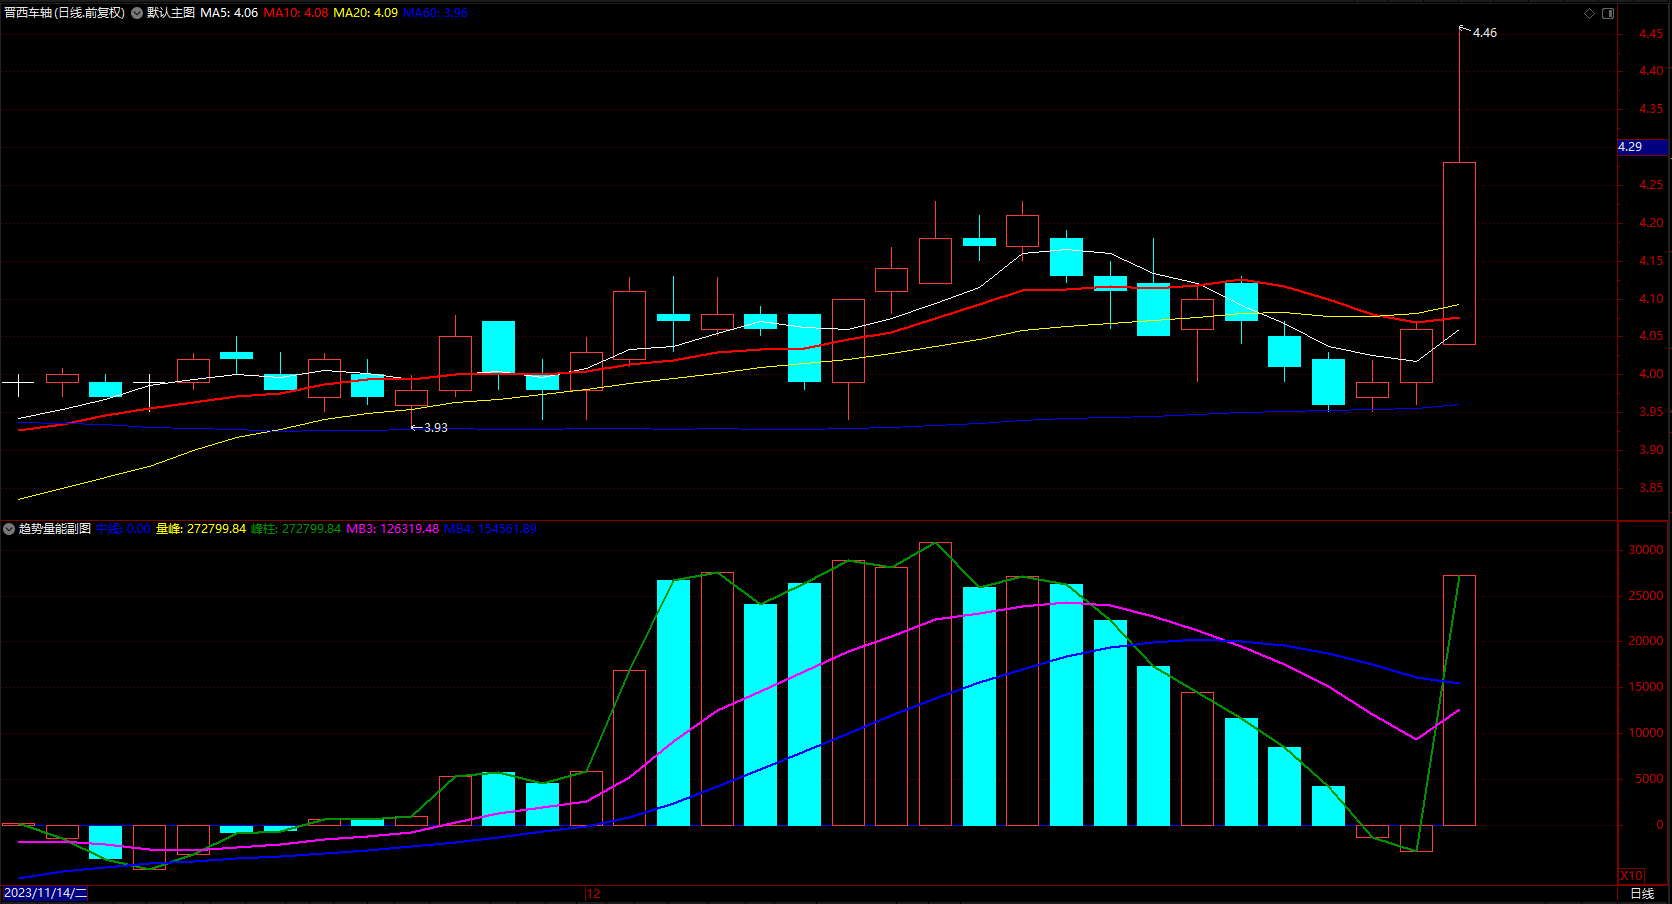1672x904 pixels.
Task: Click the MA5: 4.06 label
Action: click(x=229, y=13)
